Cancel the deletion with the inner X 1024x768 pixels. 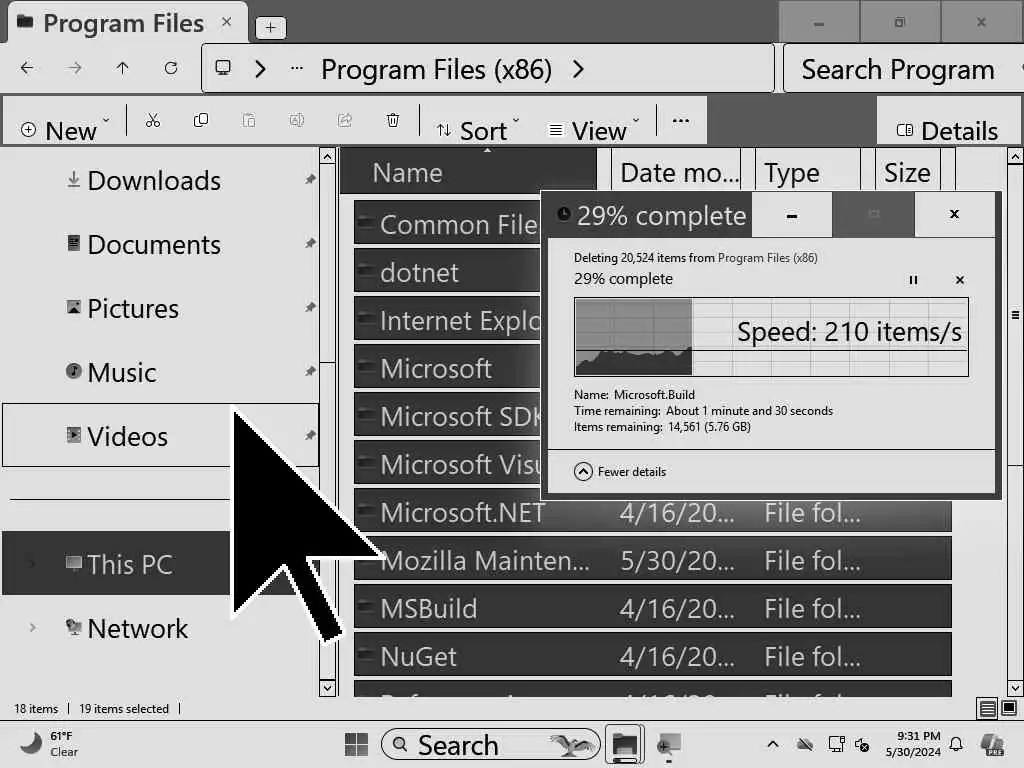point(959,280)
